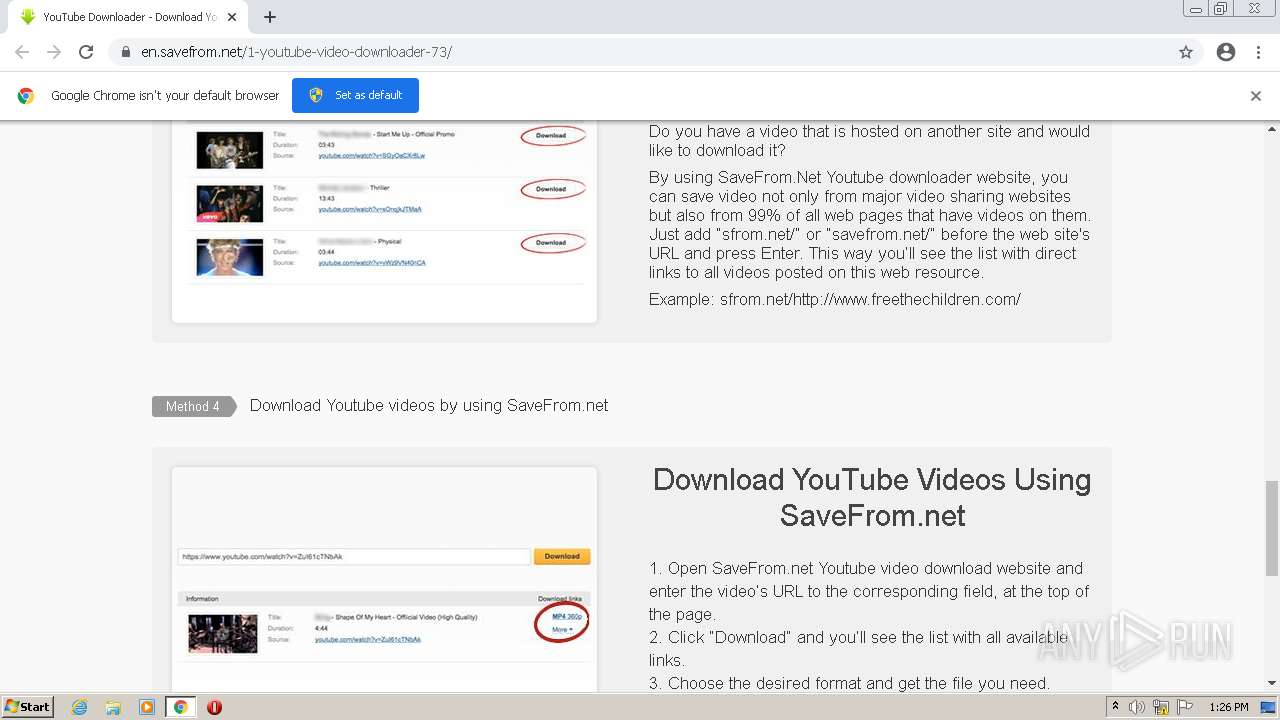Image resolution: width=1280 pixels, height=720 pixels.
Task: Click the Chrome logo in notification bar
Action: click(26, 96)
